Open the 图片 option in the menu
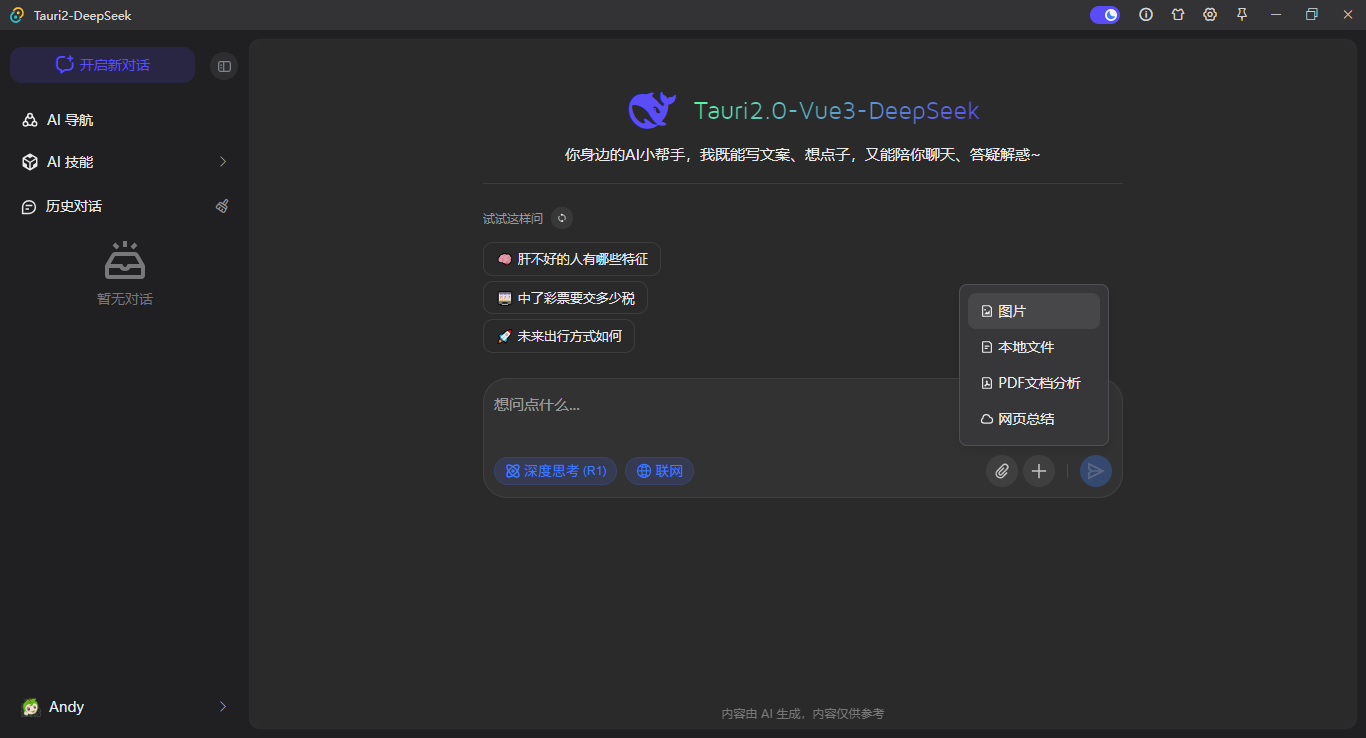 click(1011, 310)
